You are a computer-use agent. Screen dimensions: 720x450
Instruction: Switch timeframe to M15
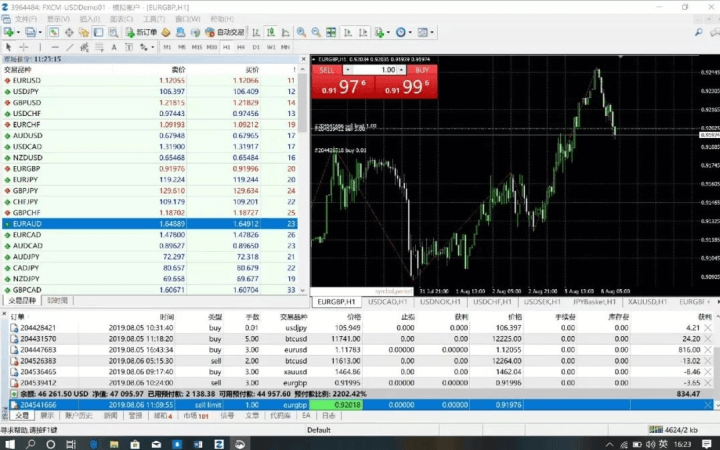(197, 47)
